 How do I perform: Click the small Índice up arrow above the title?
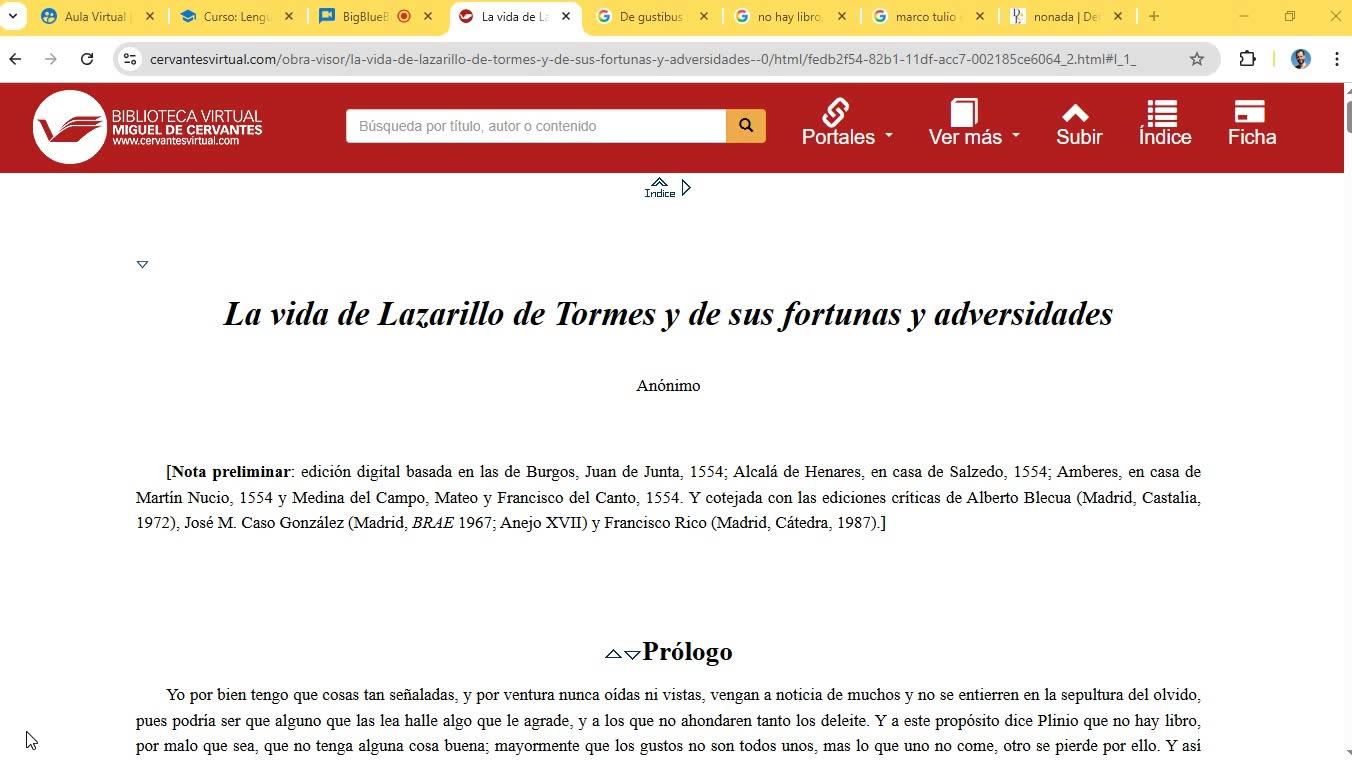[659, 187]
